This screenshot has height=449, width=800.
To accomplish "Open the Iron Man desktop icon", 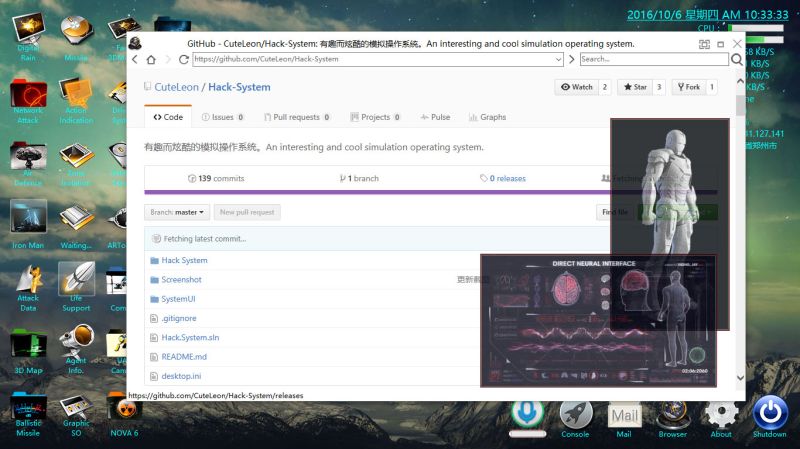I will pos(29,224).
